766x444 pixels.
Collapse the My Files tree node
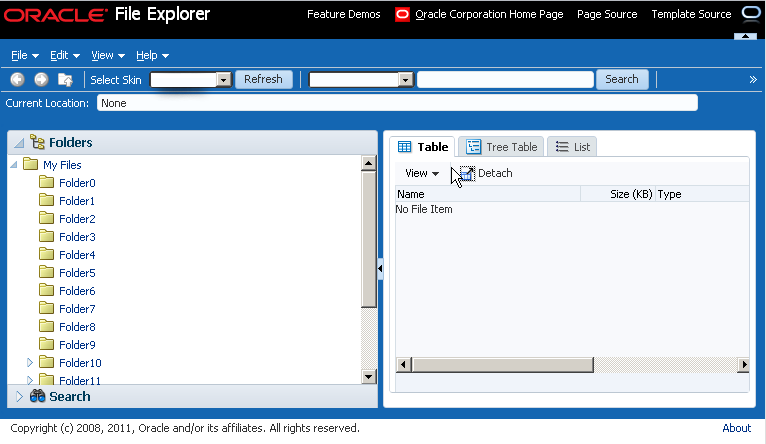(x=14, y=165)
